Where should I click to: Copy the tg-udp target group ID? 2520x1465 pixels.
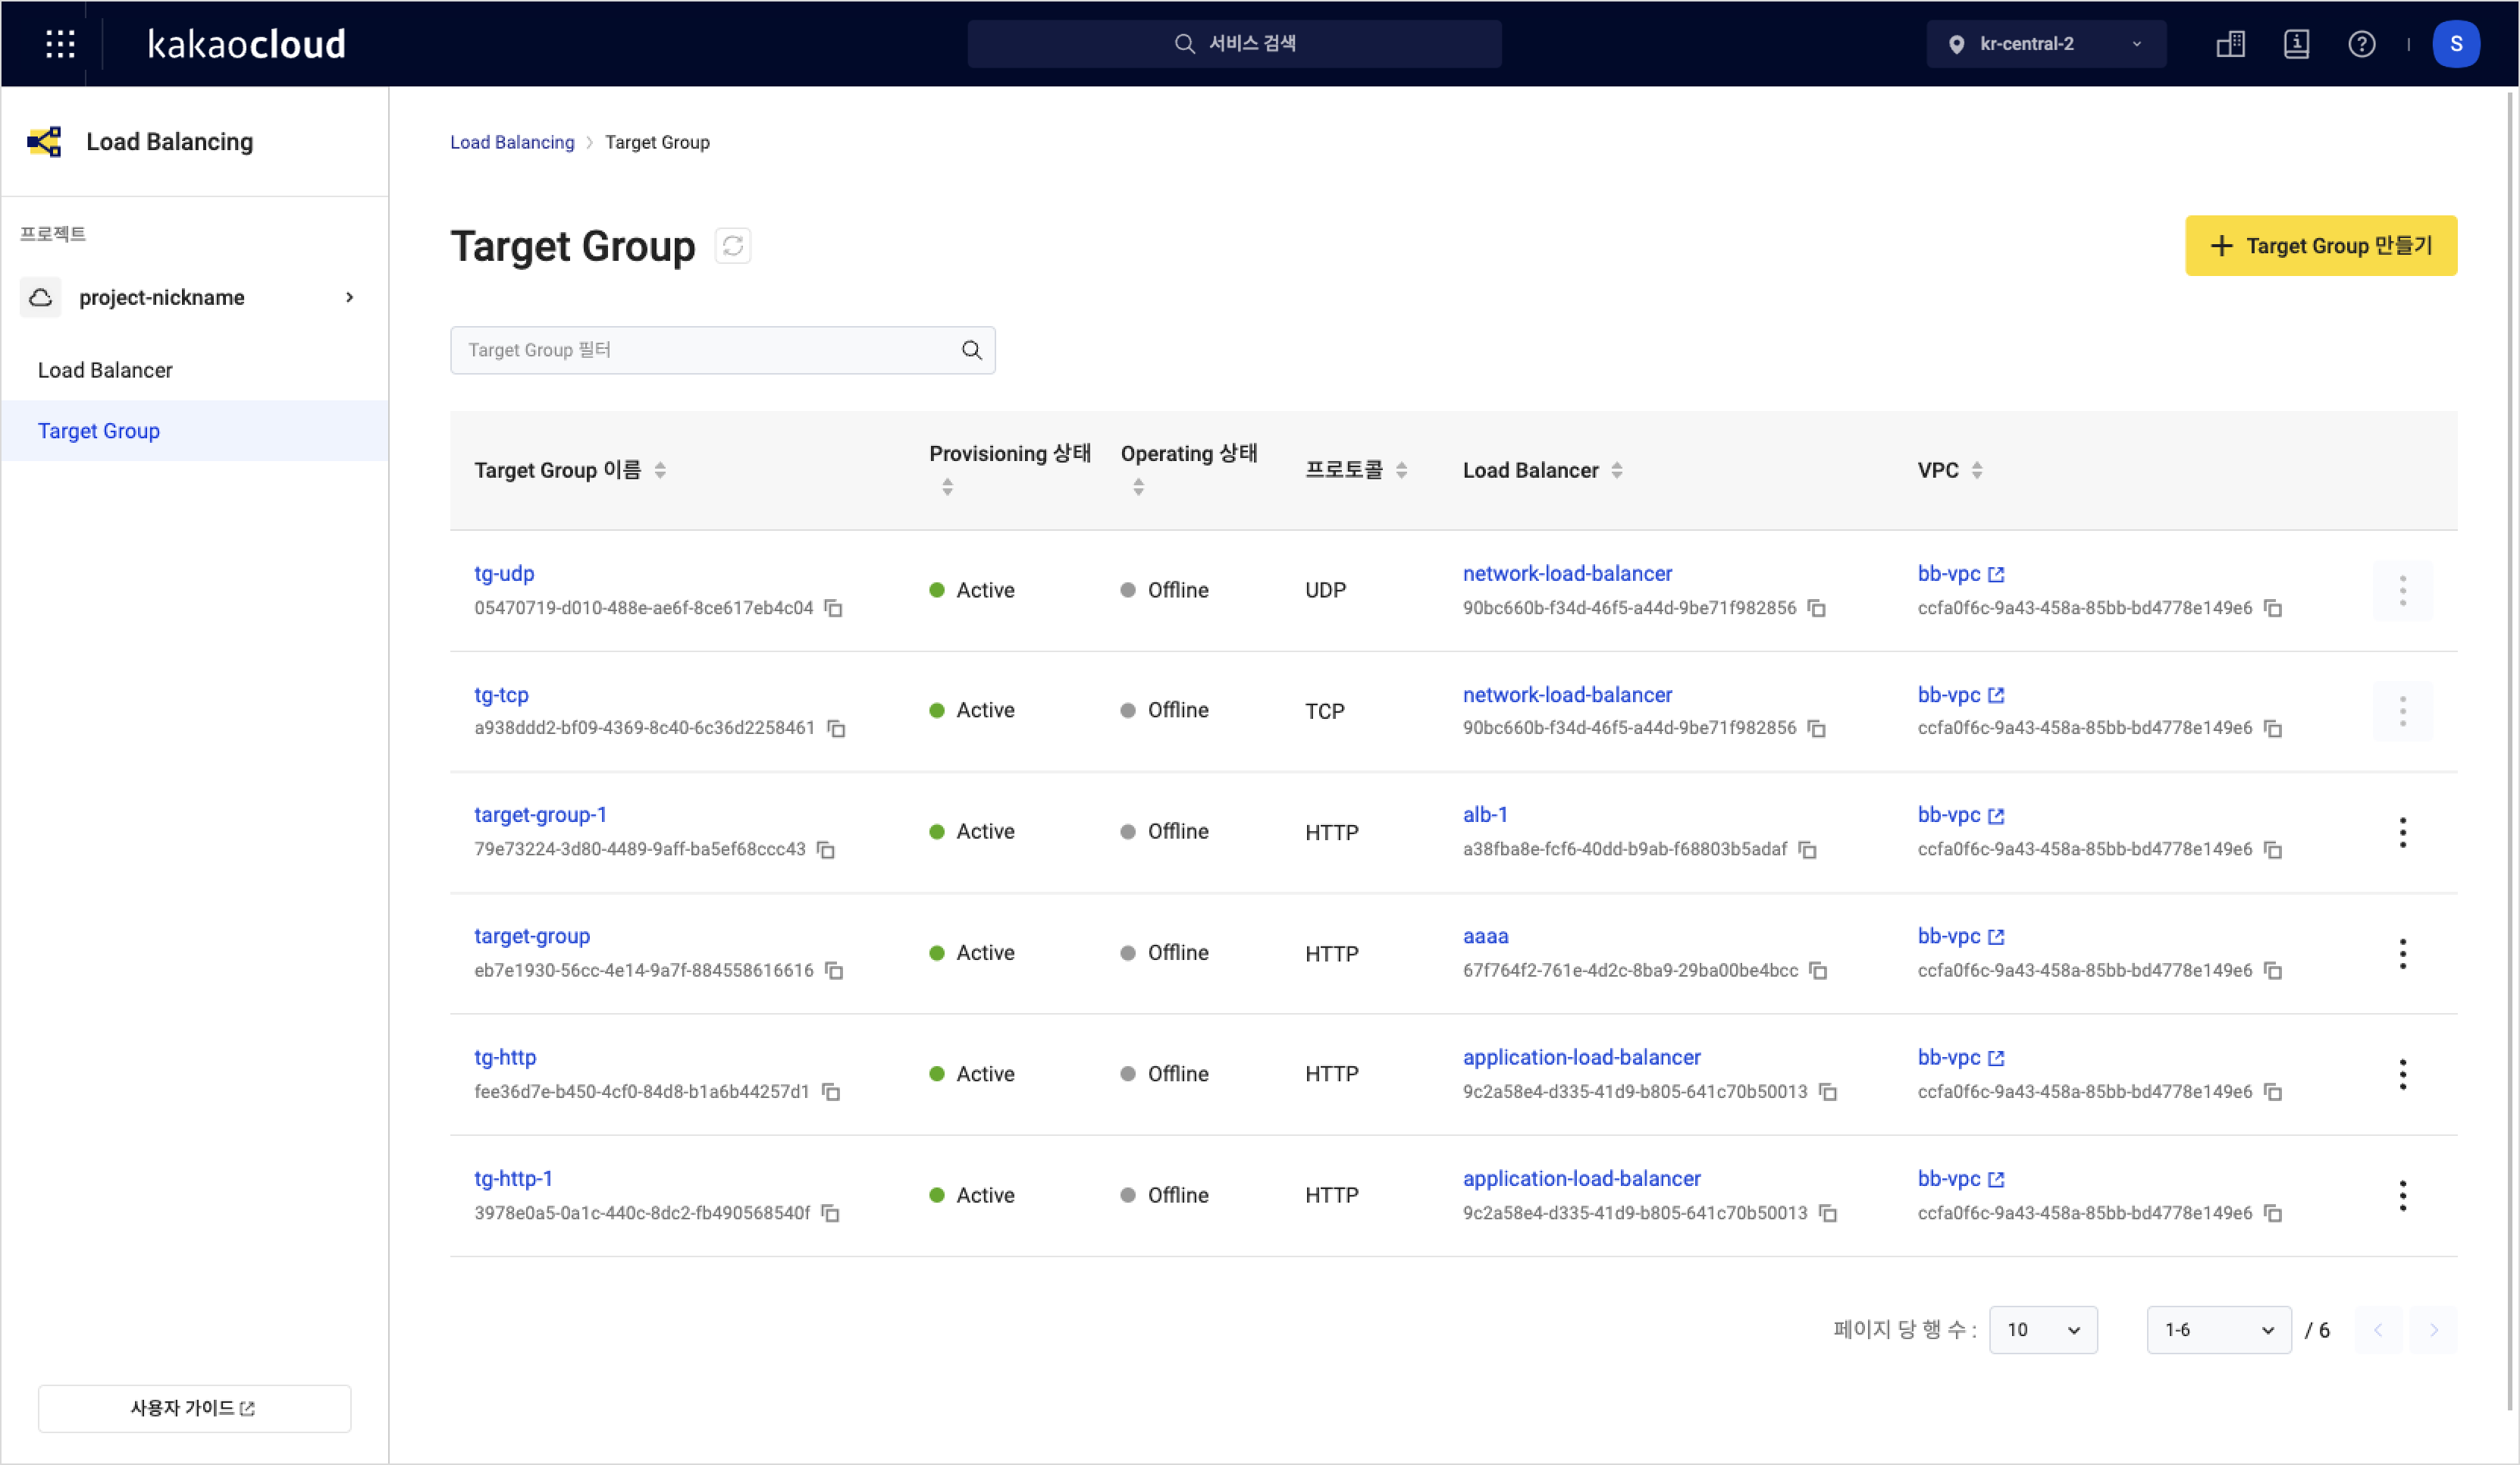(x=833, y=608)
